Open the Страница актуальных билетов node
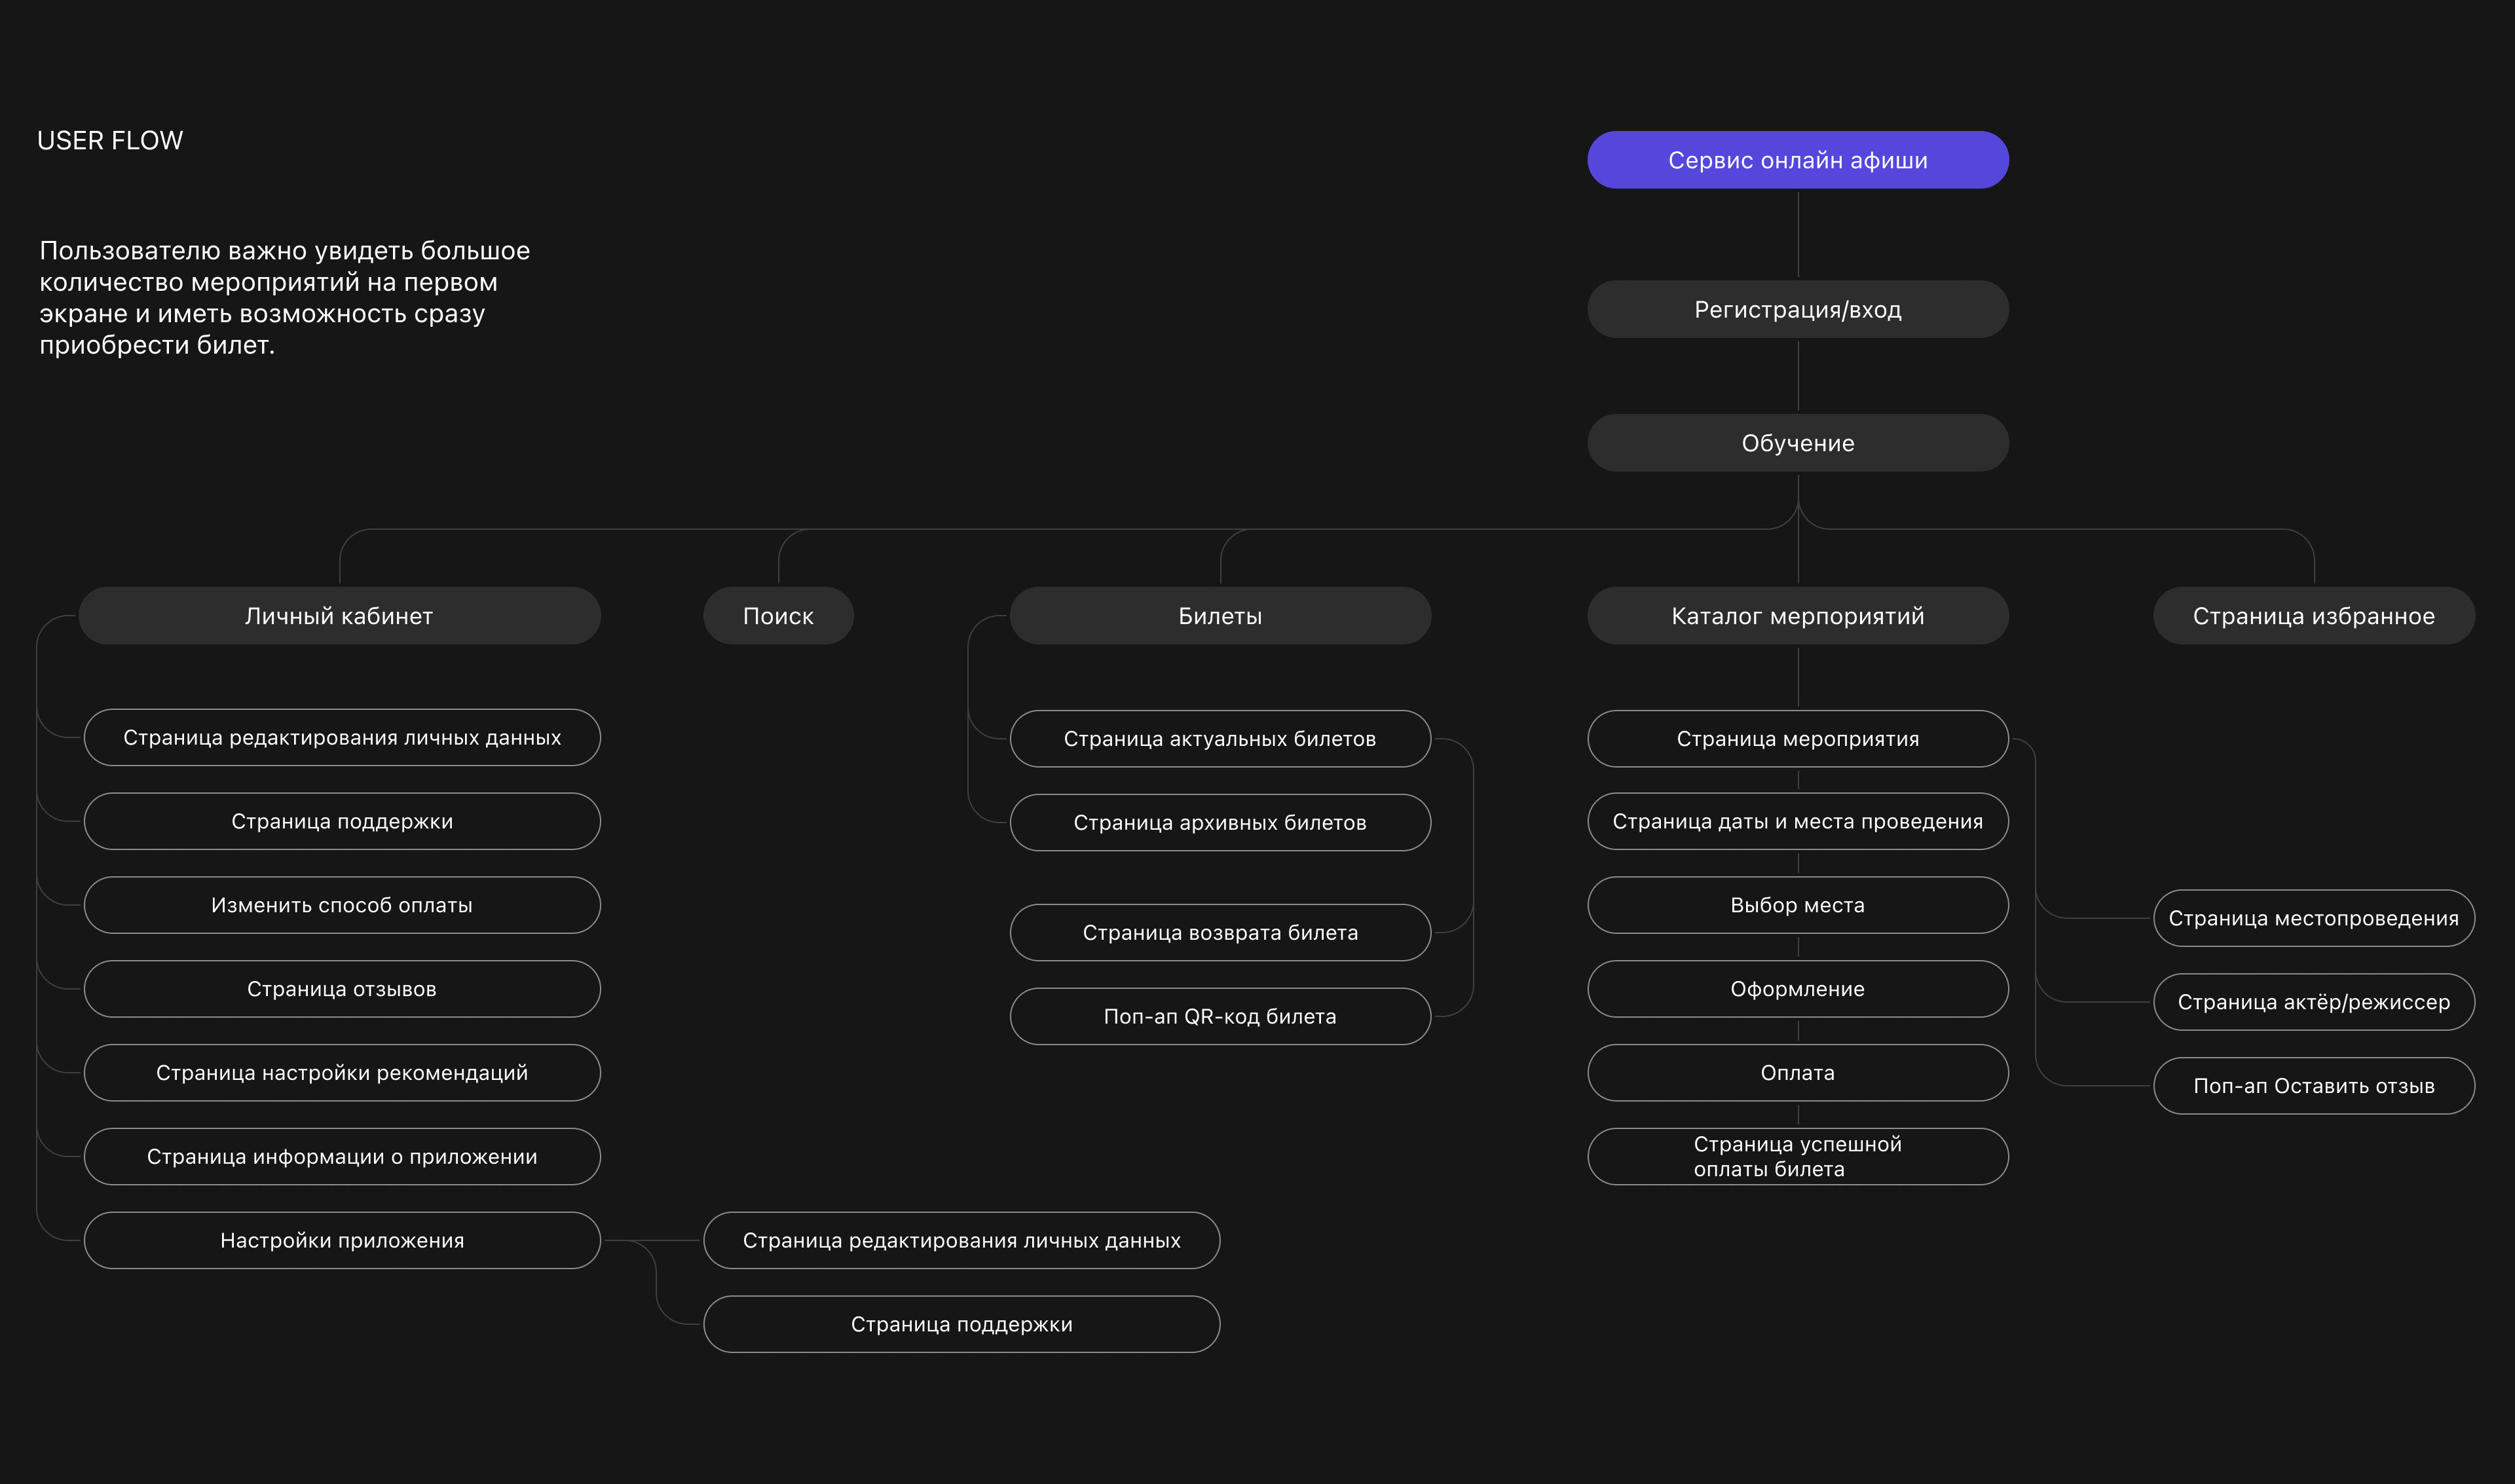Image resolution: width=2515 pixels, height=1484 pixels. [x=1220, y=738]
